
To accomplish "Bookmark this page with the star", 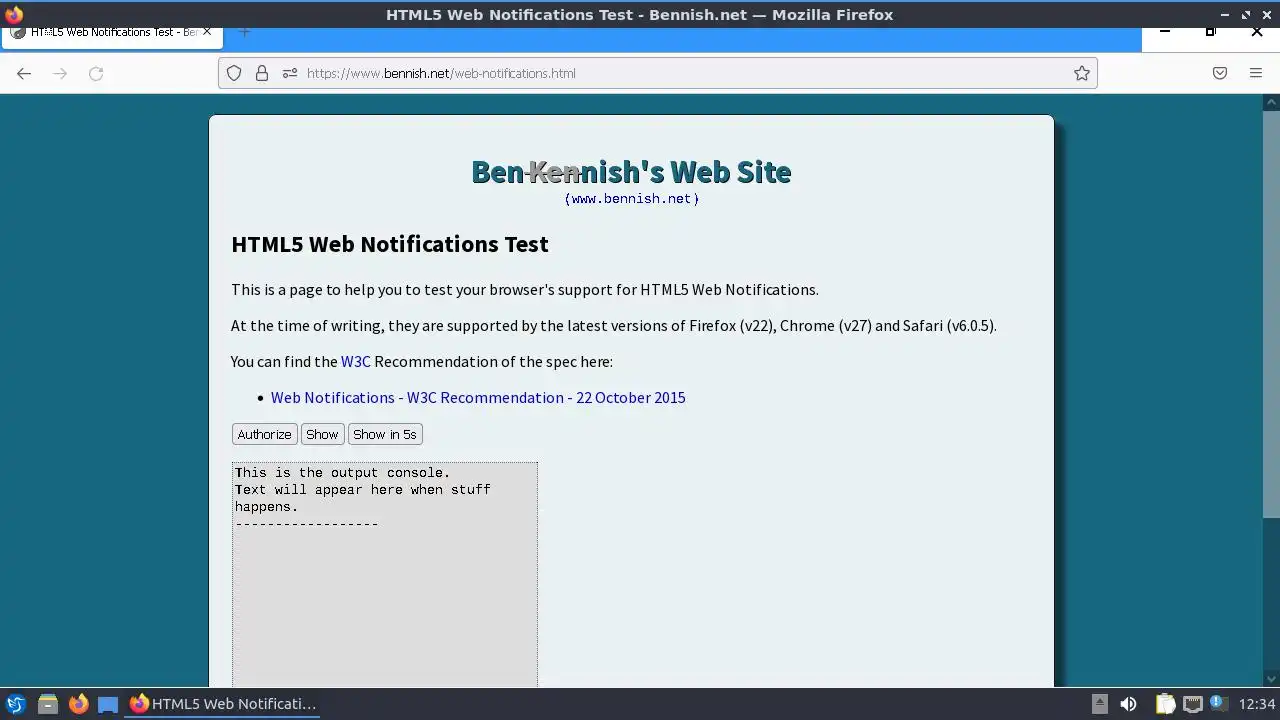I will point(1081,73).
